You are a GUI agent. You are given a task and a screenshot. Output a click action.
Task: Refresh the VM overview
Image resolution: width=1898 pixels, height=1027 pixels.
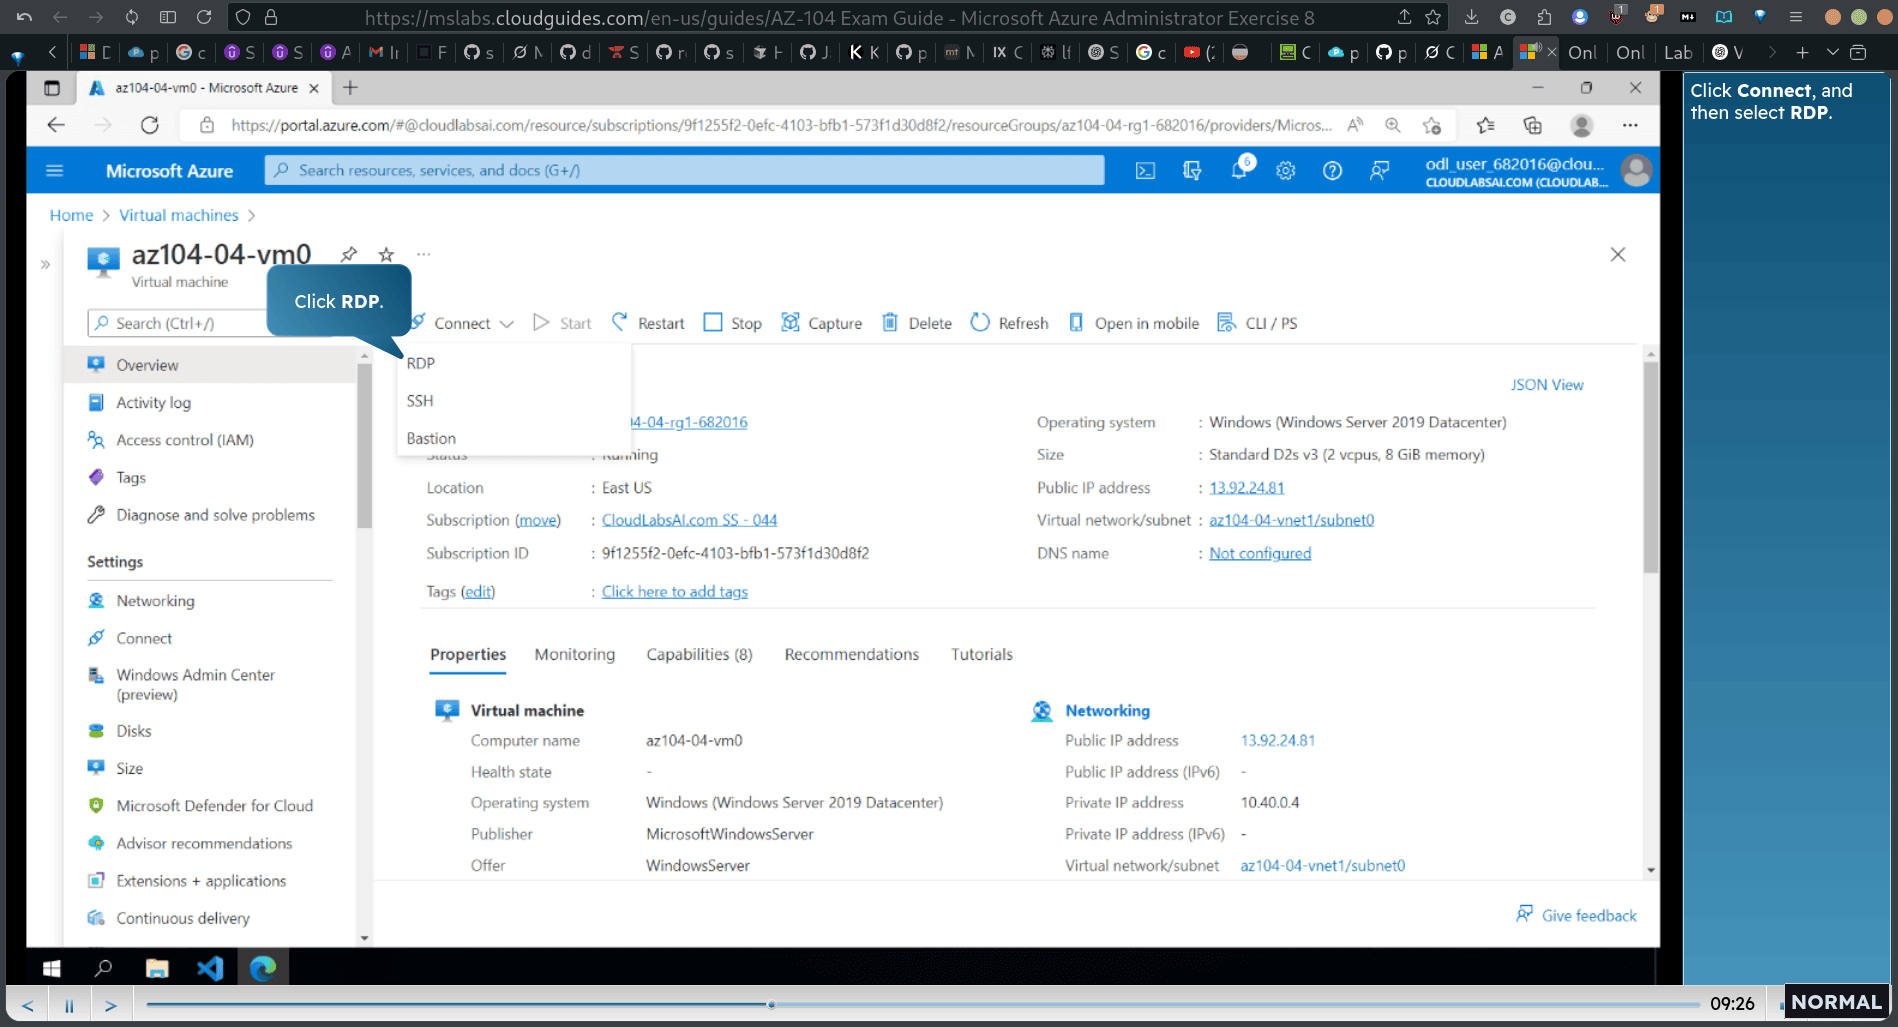(1010, 323)
